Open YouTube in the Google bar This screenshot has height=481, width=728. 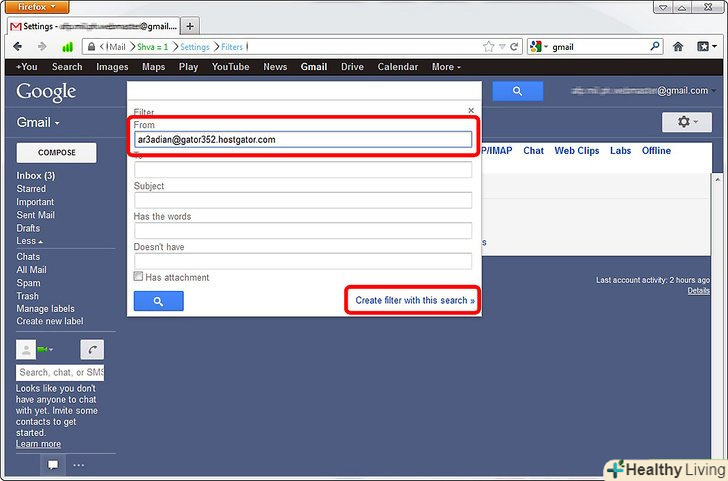click(x=230, y=67)
